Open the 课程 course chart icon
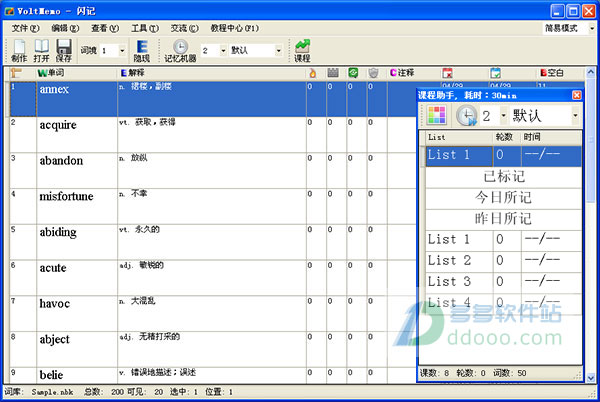 click(x=302, y=50)
